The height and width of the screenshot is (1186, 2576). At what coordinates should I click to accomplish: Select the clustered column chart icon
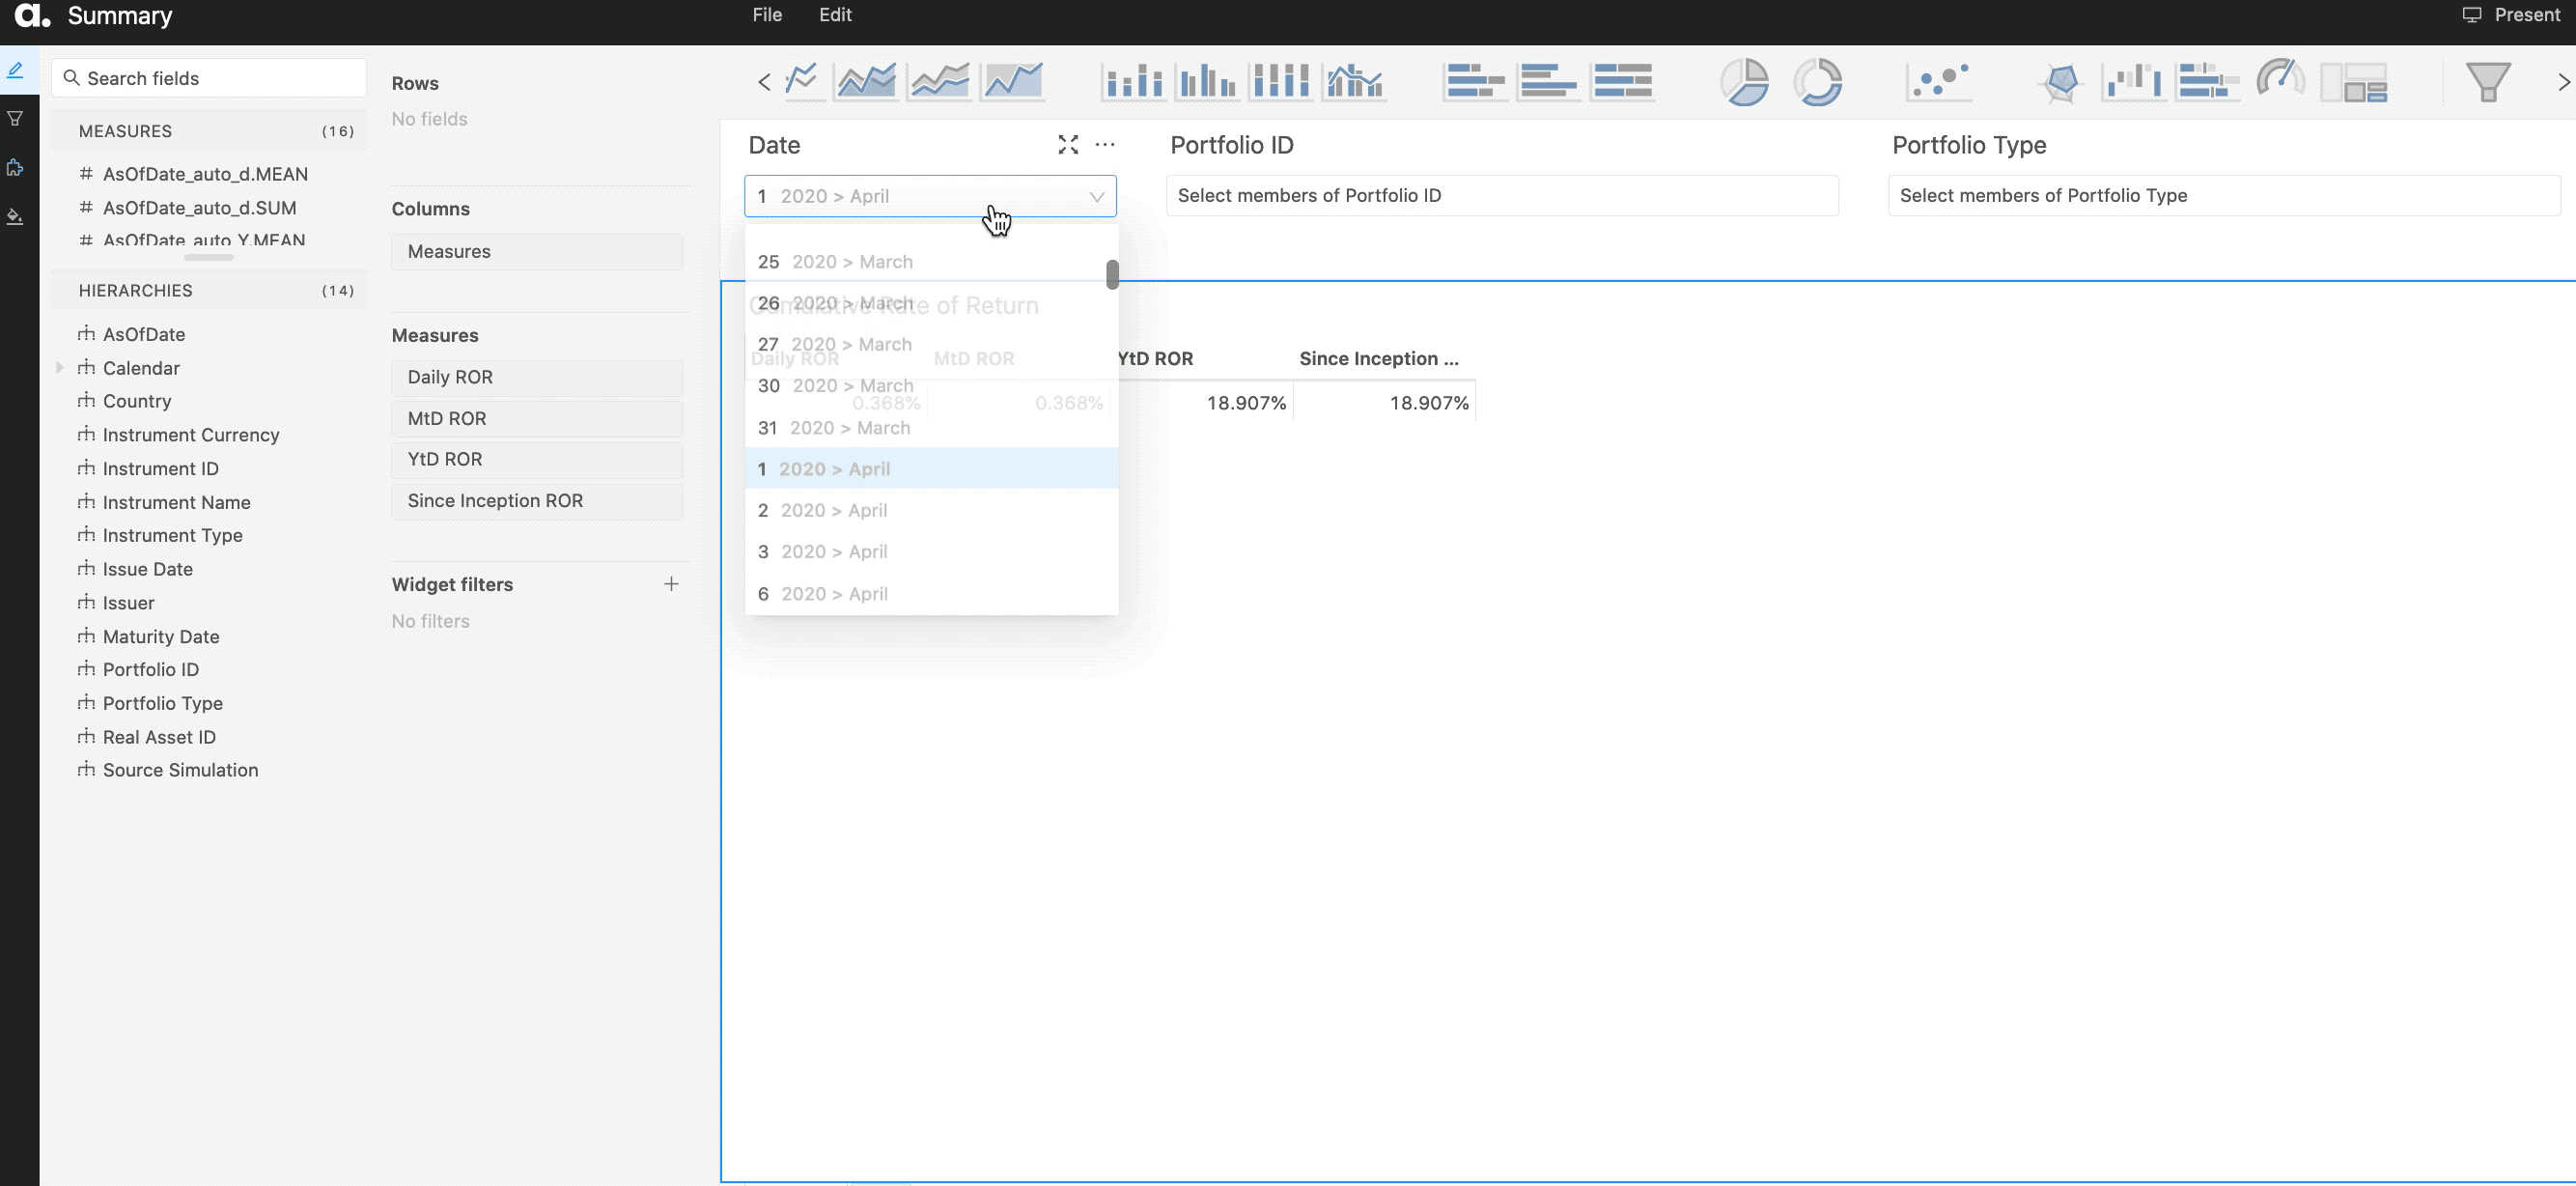(x=1207, y=80)
